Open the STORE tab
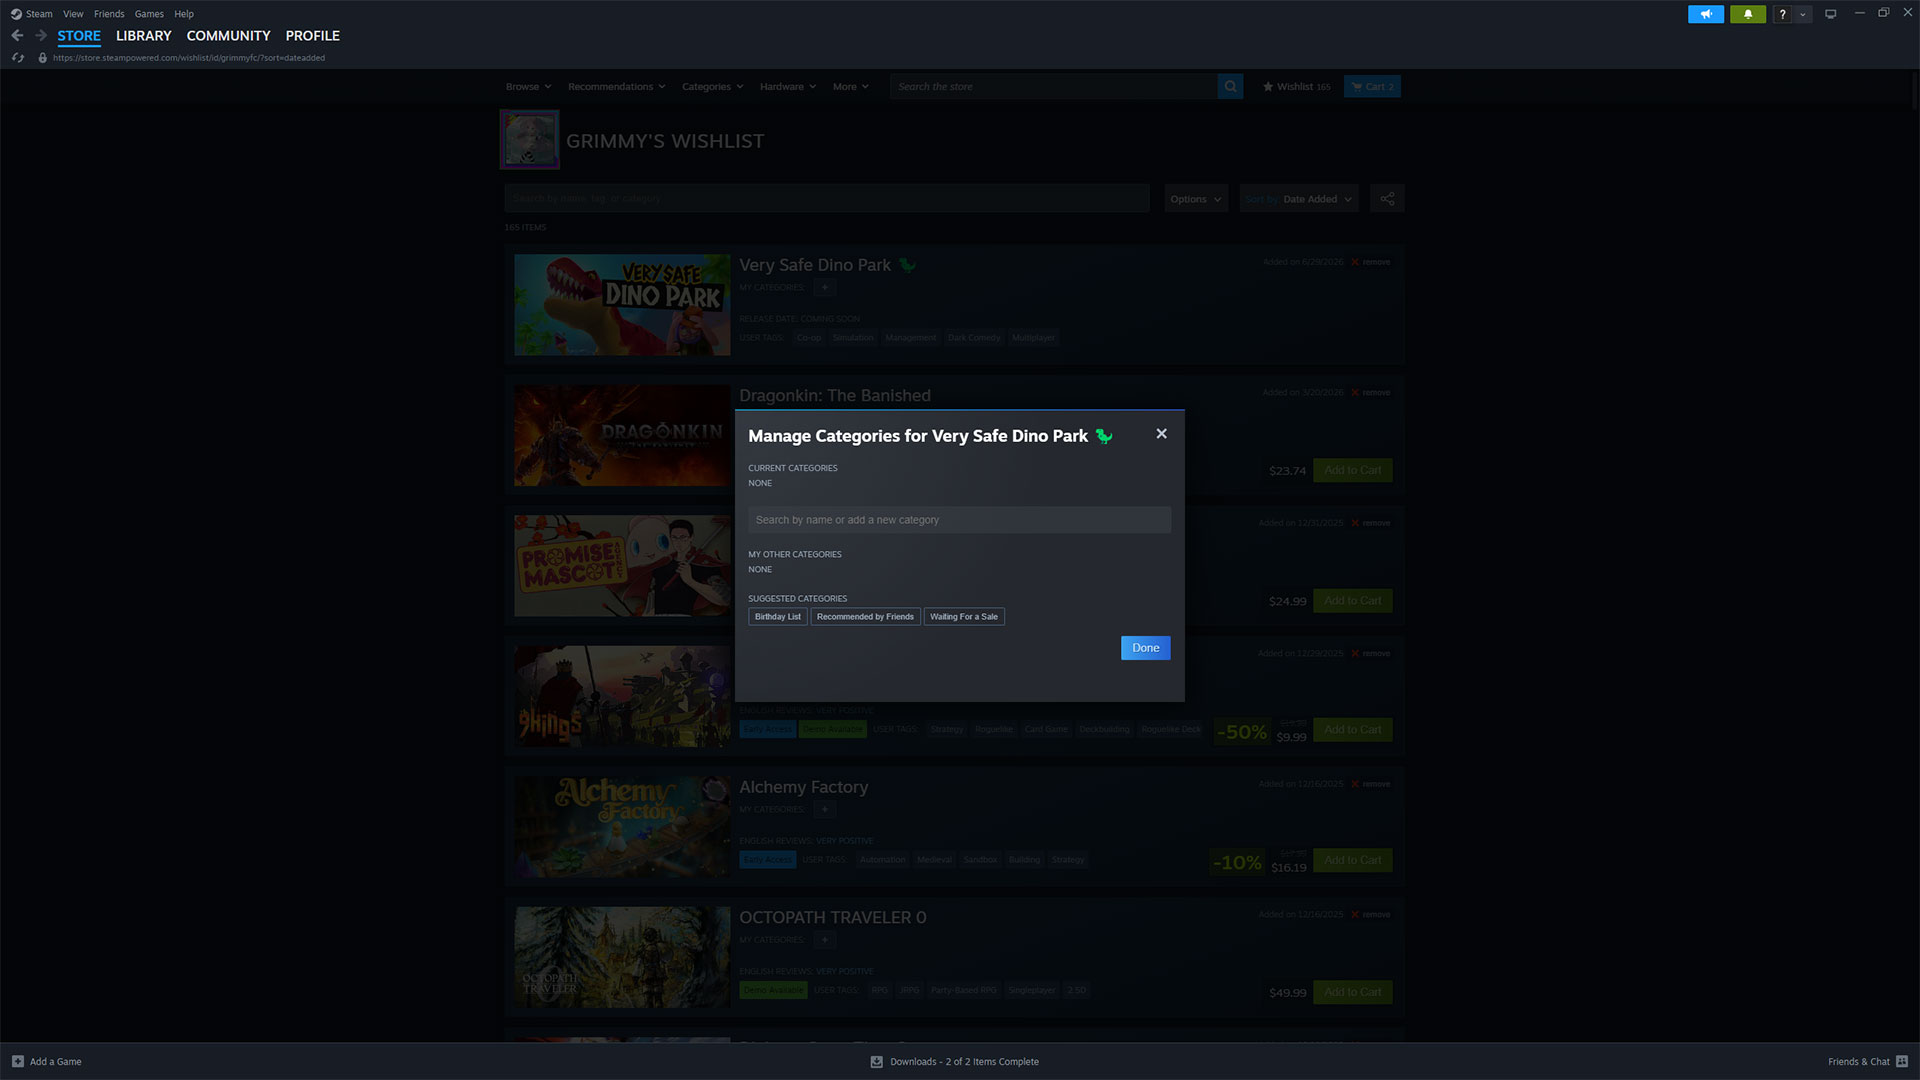This screenshot has height=1080, width=1920. pyautogui.click(x=79, y=35)
